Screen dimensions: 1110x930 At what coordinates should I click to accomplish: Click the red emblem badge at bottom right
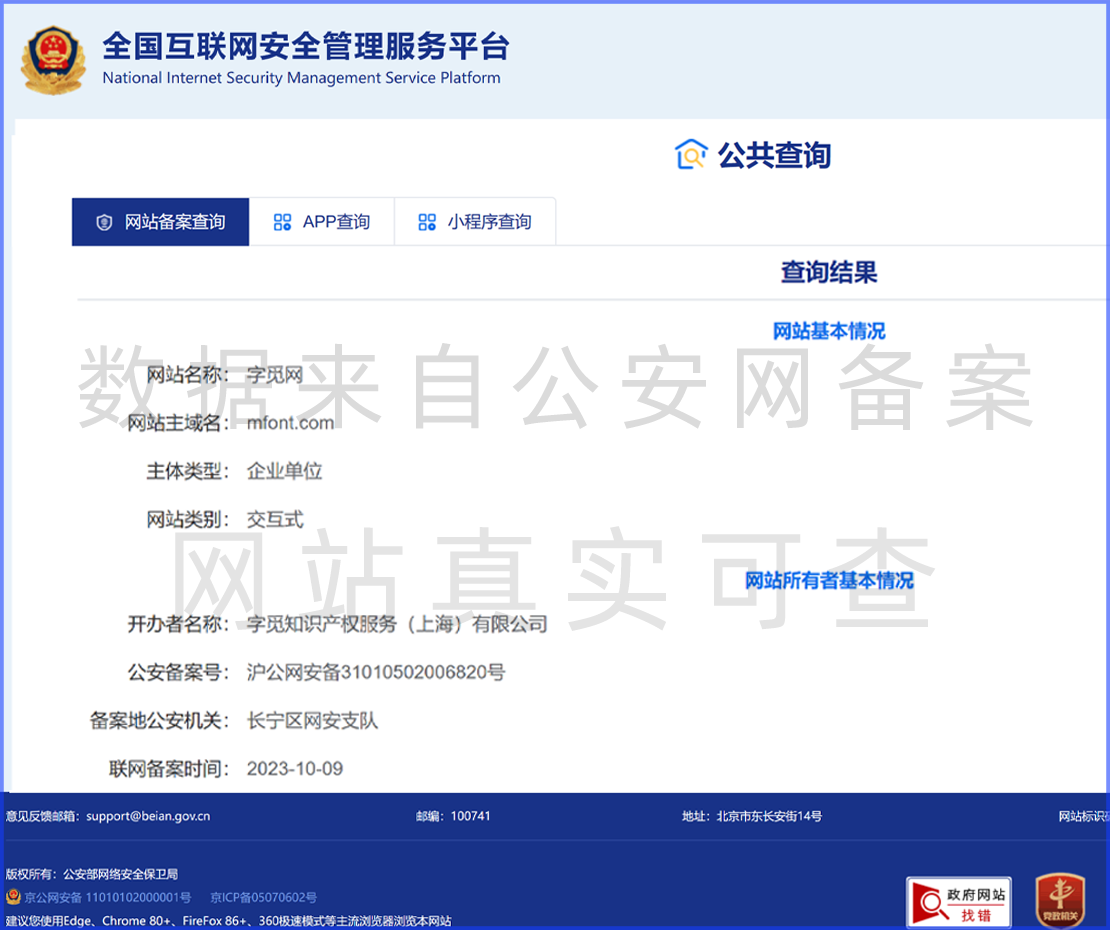(1059, 899)
